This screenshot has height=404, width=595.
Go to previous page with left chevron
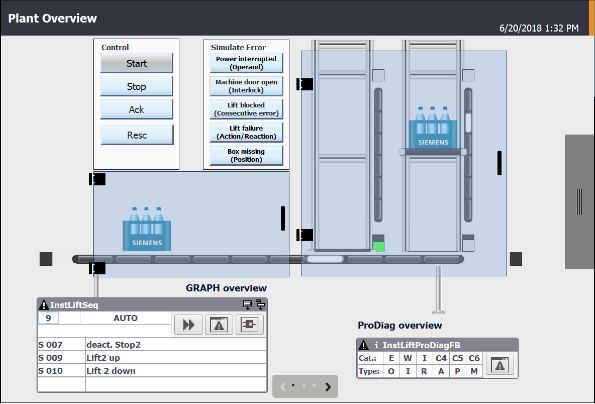283,387
